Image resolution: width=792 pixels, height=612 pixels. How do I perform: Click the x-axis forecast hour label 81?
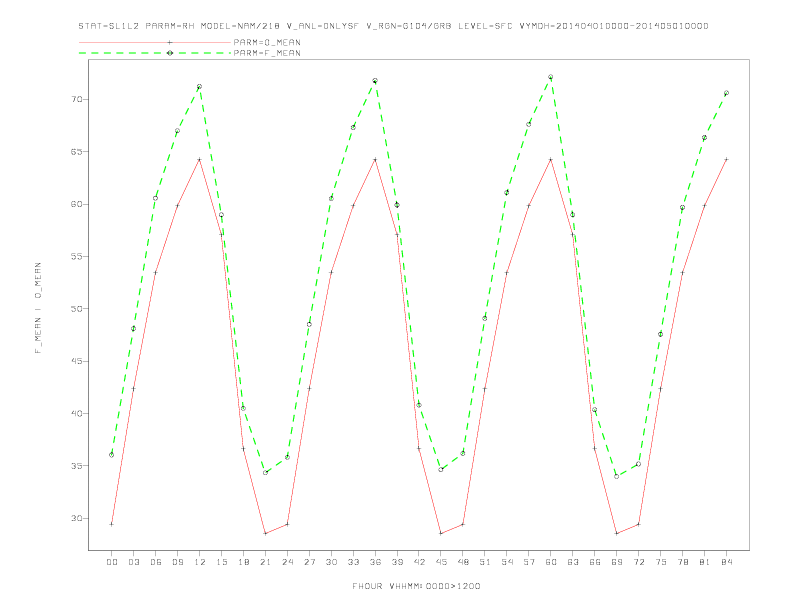(x=705, y=562)
